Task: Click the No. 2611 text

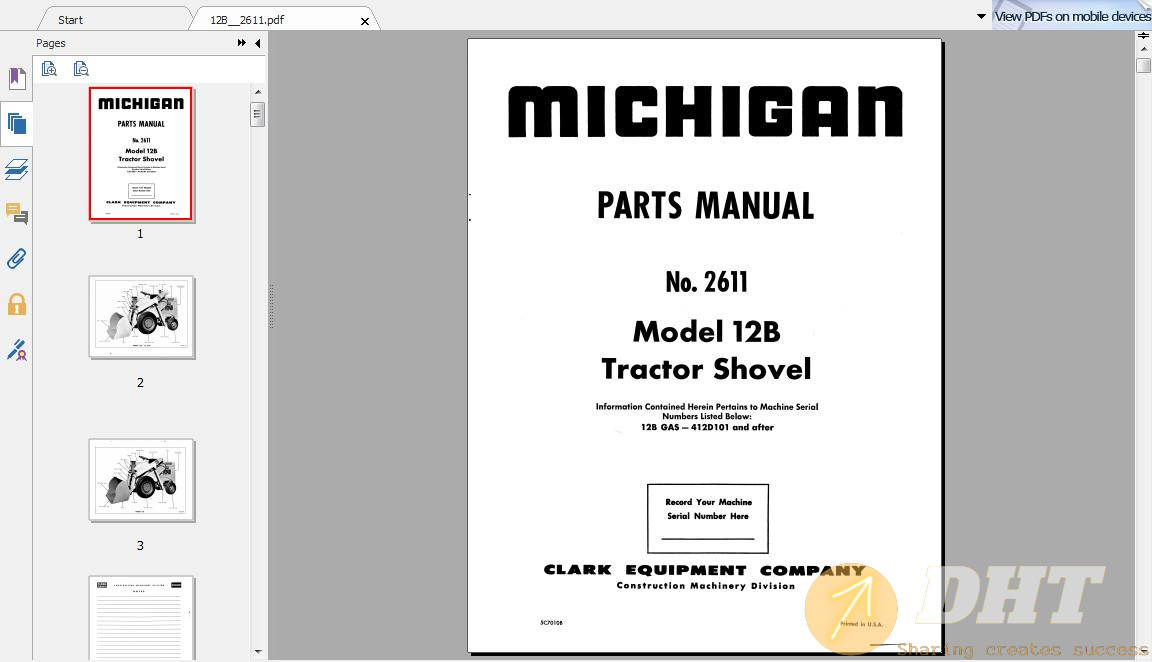Action: click(x=707, y=282)
